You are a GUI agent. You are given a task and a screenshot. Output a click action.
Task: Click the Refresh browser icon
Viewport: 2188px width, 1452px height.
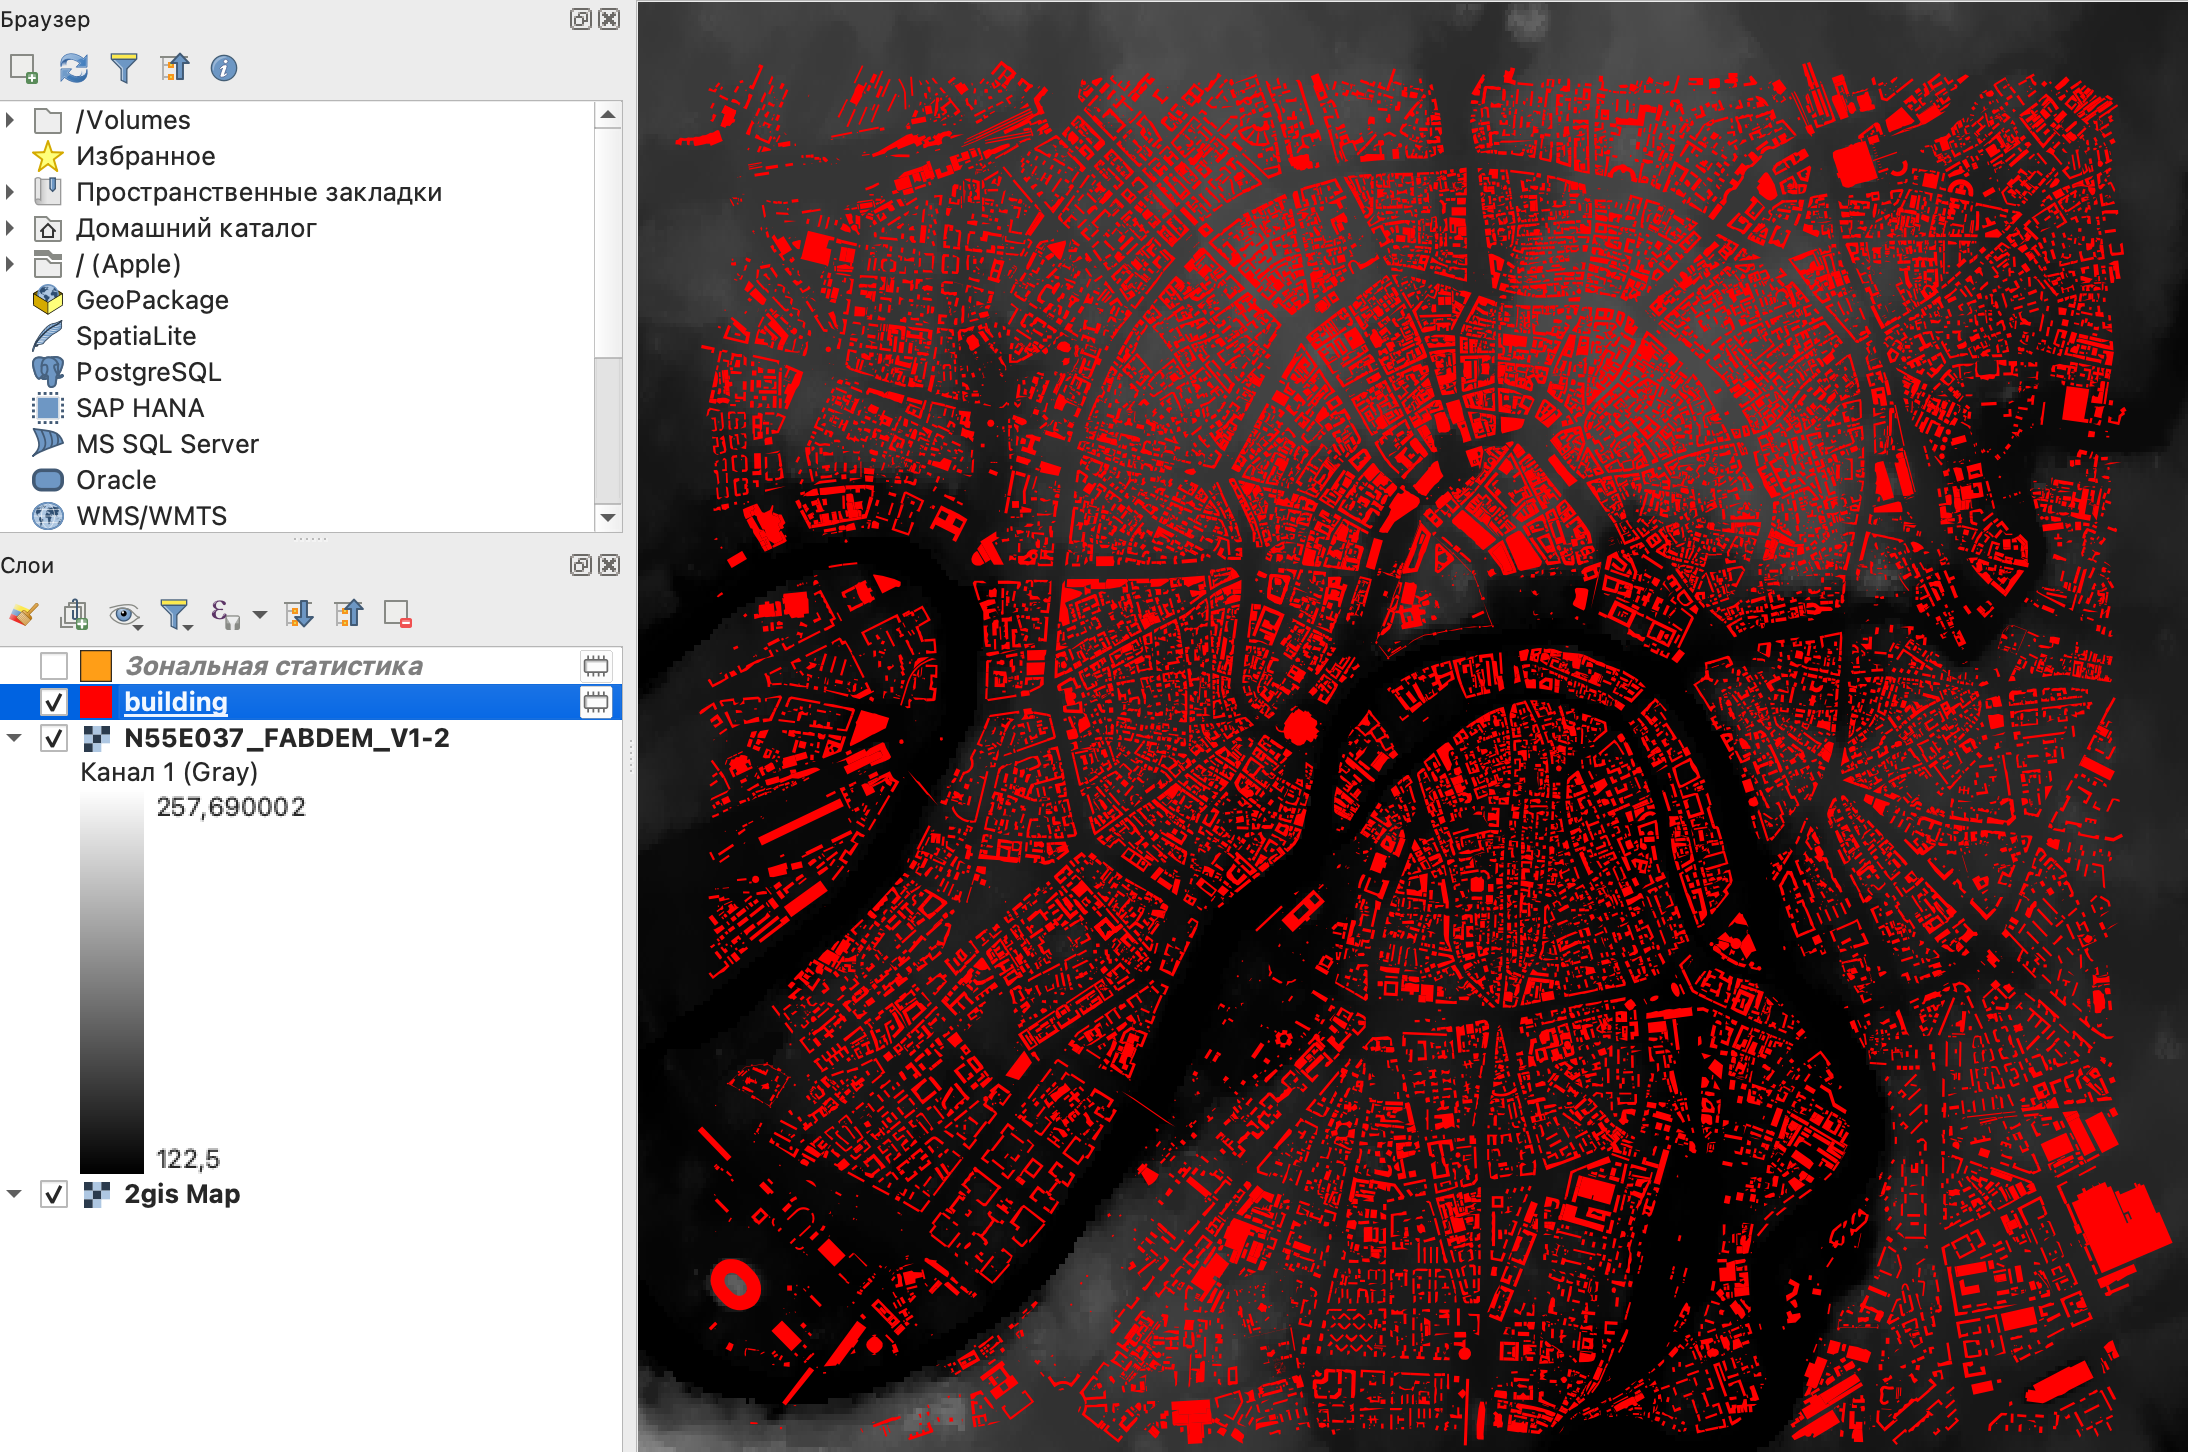pos(73,68)
